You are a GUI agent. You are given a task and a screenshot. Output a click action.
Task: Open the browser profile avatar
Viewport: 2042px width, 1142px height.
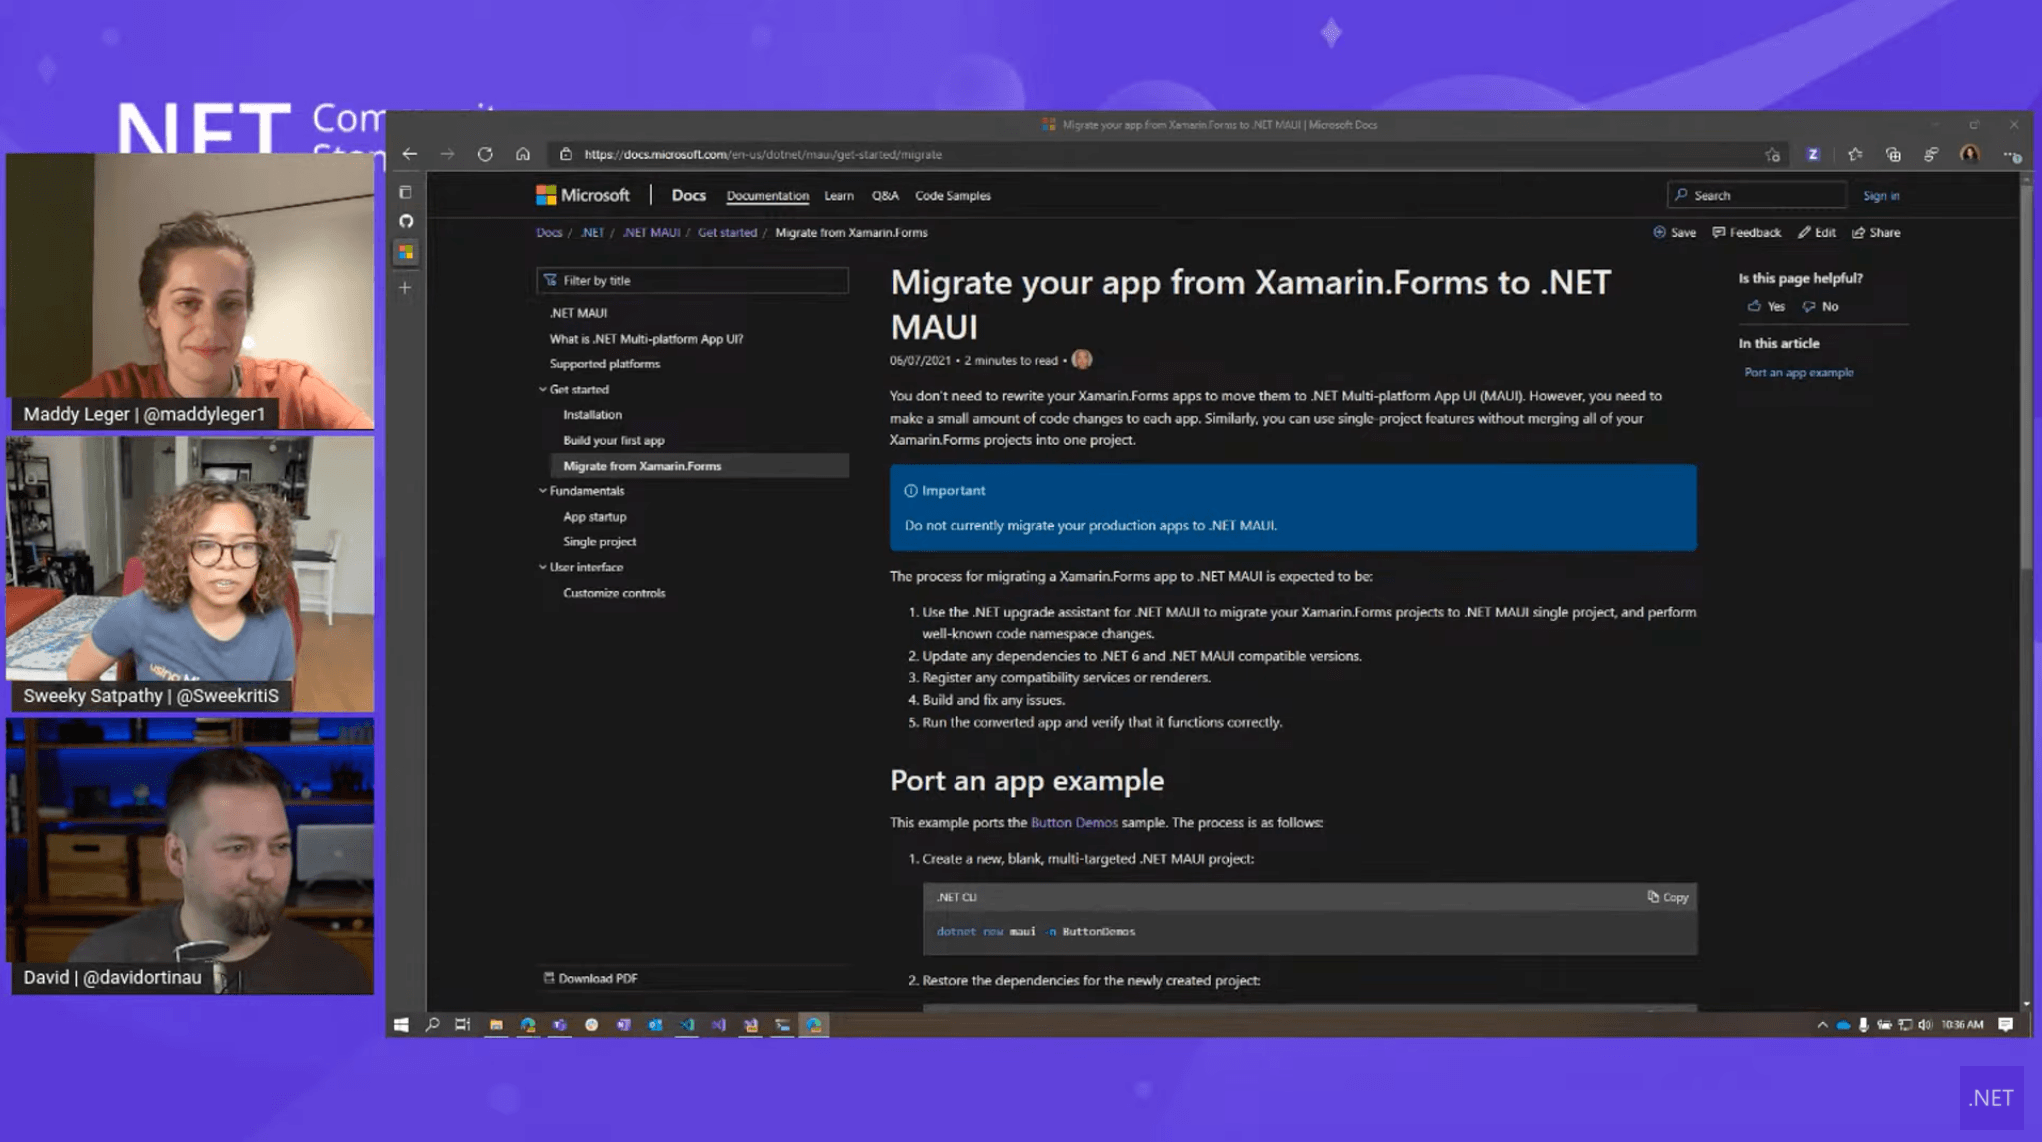pyautogui.click(x=1969, y=153)
